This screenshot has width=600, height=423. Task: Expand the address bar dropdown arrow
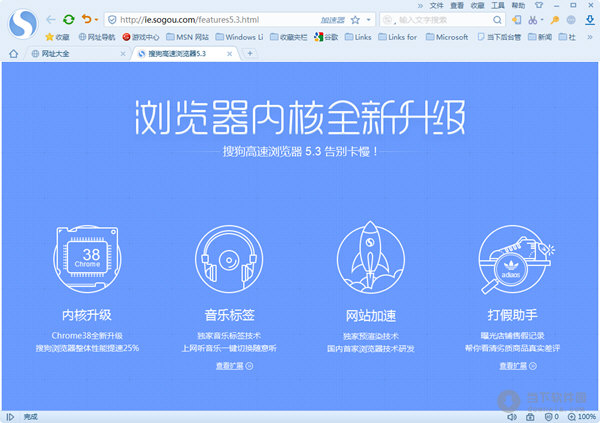[x=368, y=20]
